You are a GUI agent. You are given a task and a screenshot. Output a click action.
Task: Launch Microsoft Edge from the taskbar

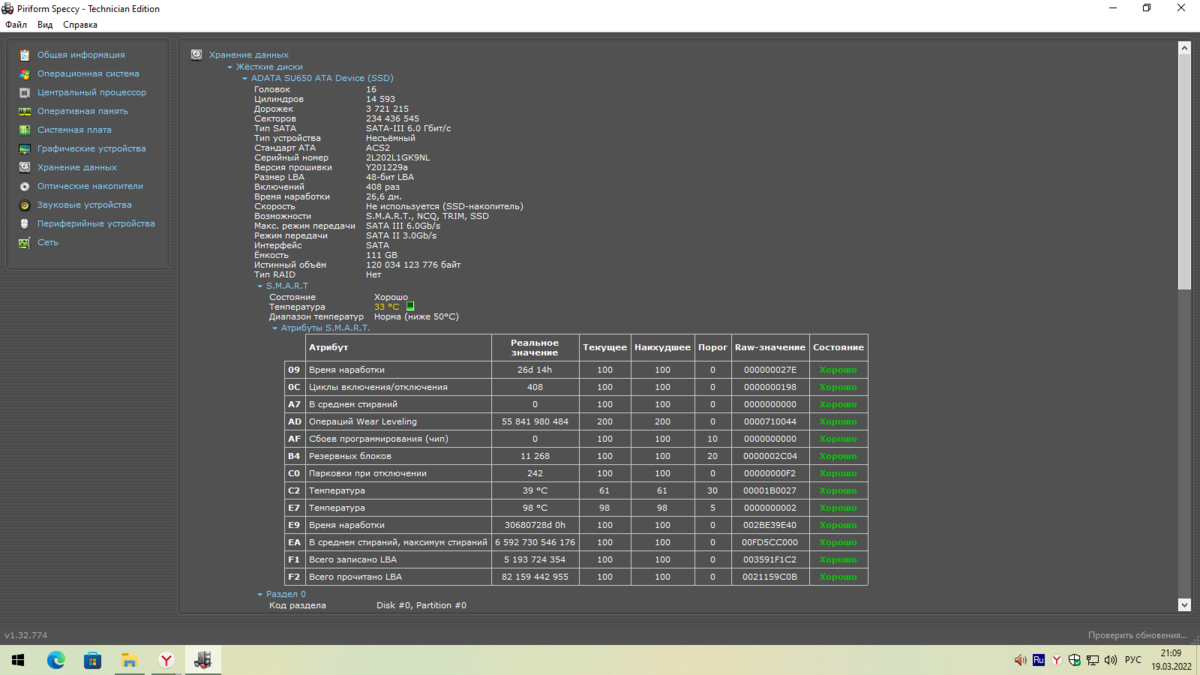click(x=56, y=660)
